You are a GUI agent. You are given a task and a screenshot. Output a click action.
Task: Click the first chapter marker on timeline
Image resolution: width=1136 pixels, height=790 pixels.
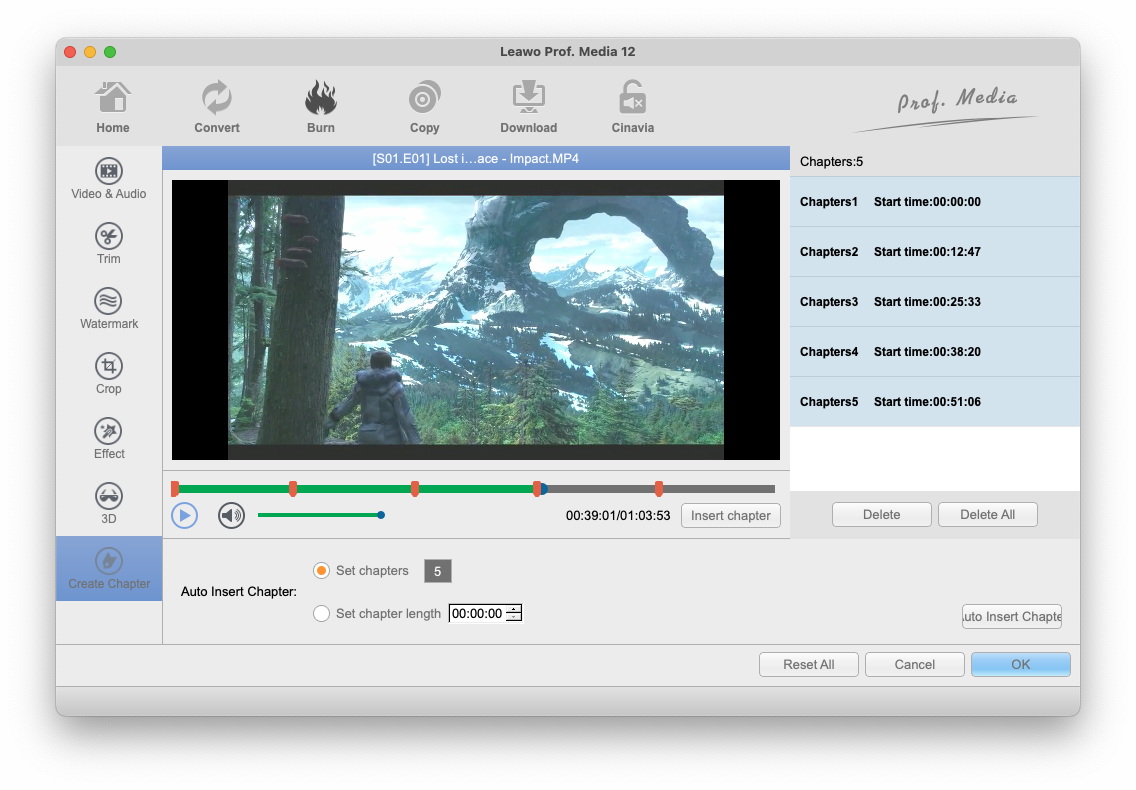coord(175,489)
